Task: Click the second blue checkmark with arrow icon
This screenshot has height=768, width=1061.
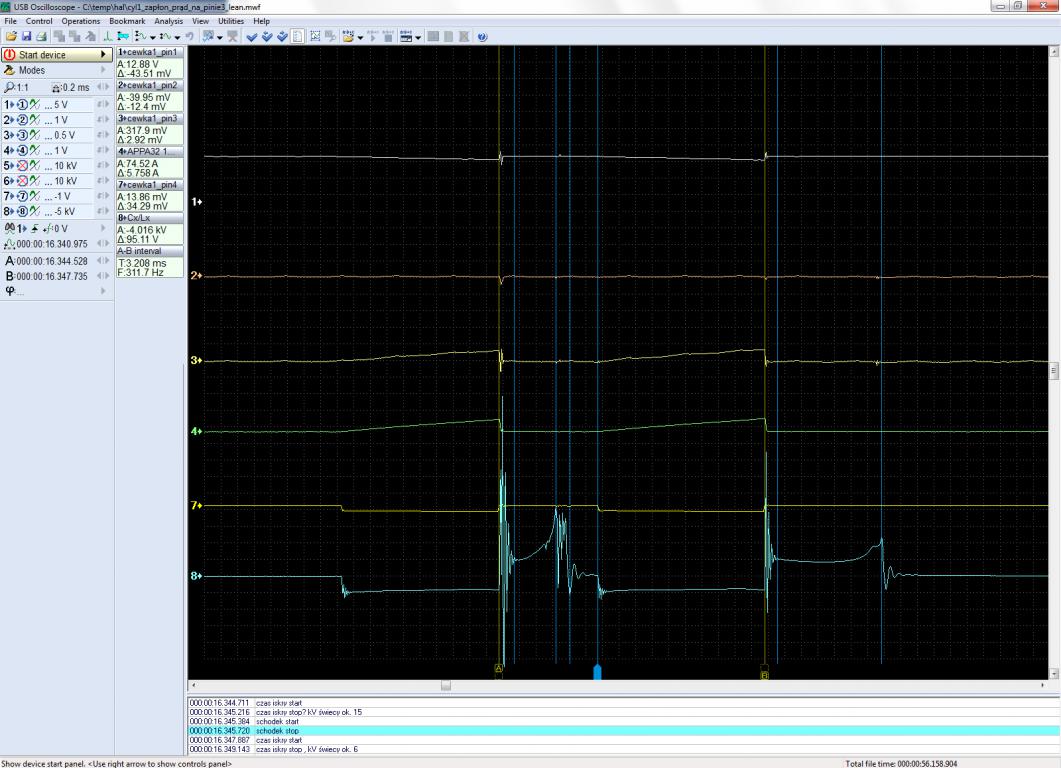Action: tap(267, 37)
